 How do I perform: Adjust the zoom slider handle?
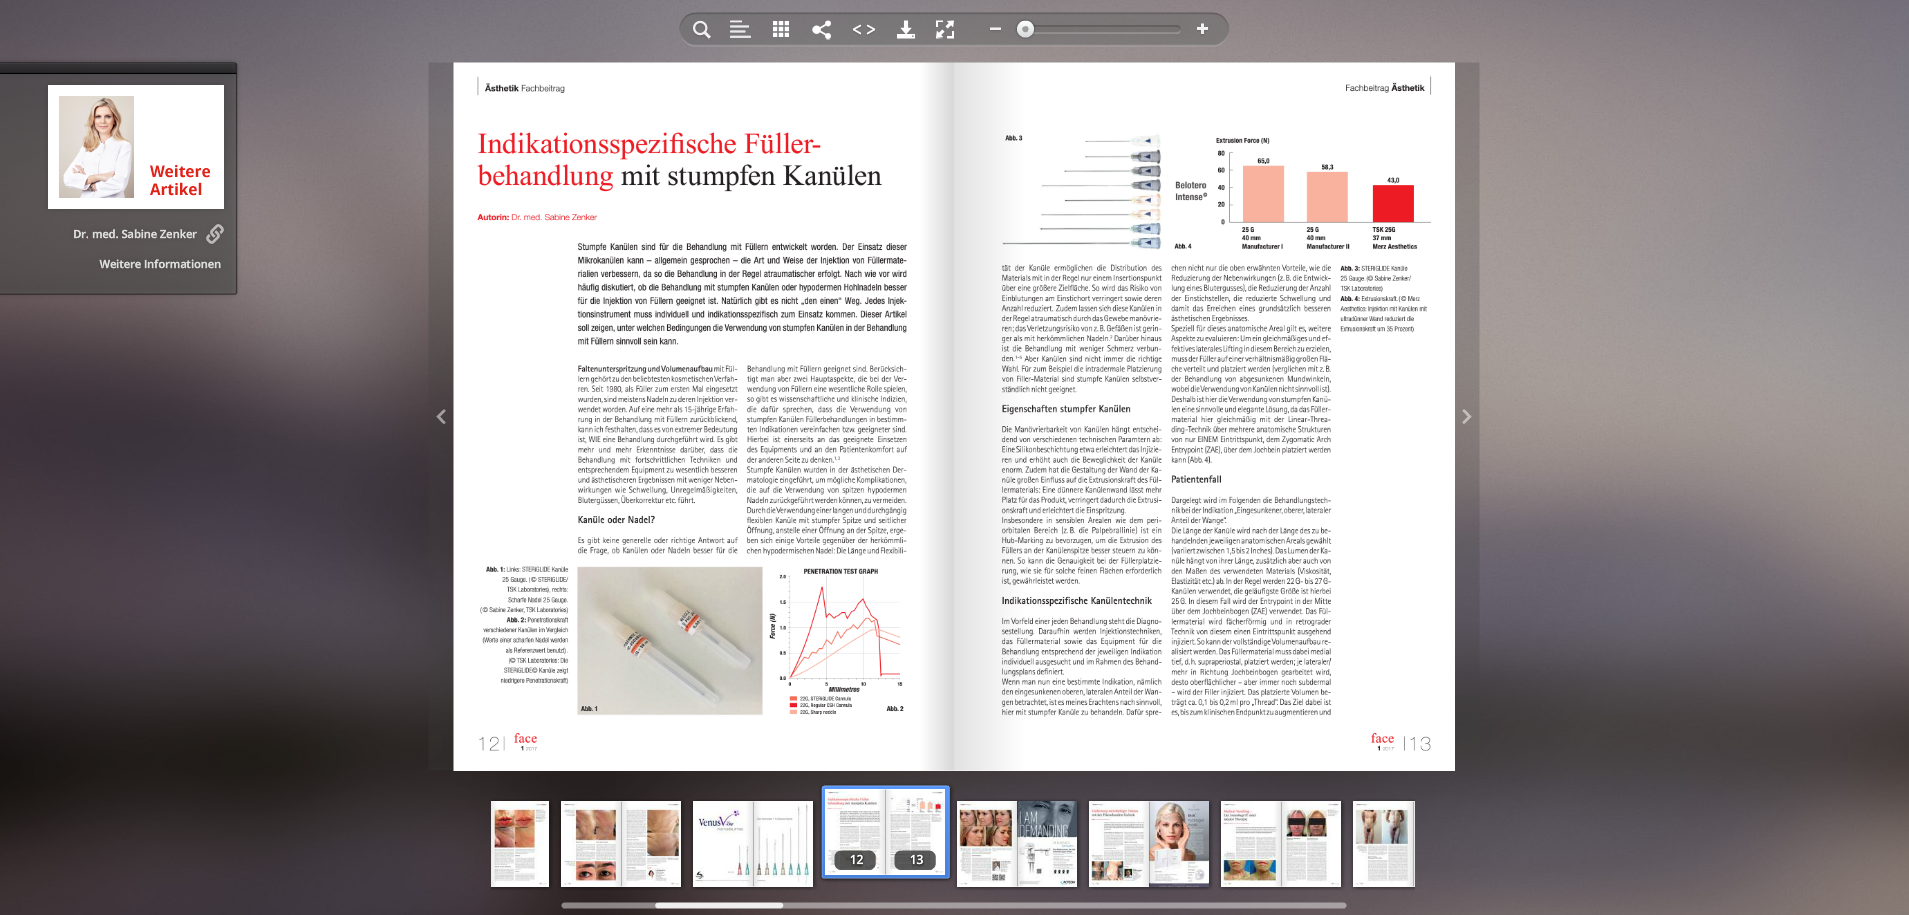tap(1025, 29)
